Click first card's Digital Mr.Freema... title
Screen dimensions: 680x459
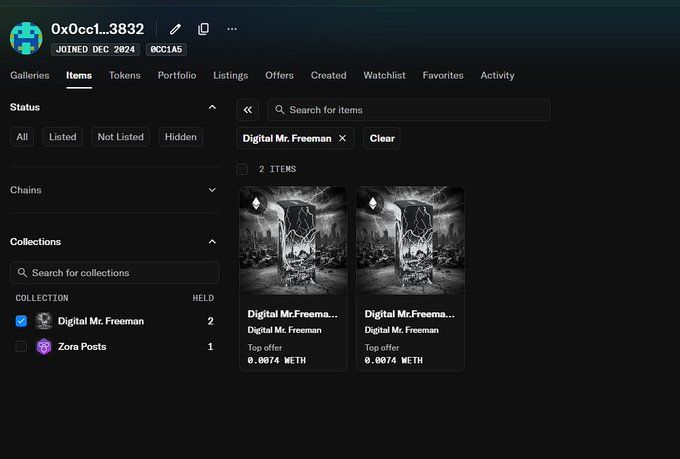(292, 314)
